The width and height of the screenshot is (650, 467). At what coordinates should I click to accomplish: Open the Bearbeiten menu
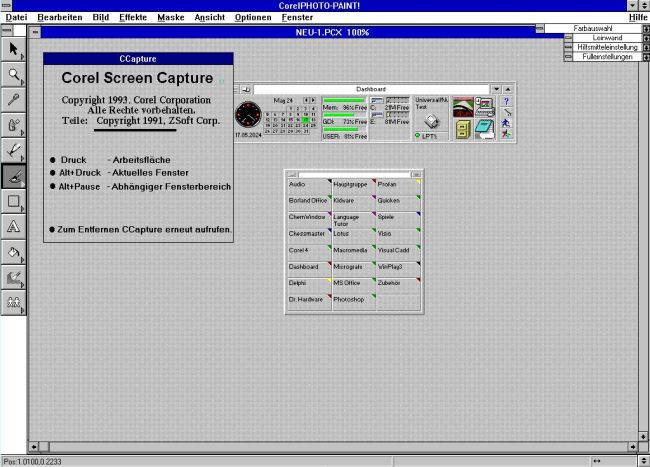(60, 17)
